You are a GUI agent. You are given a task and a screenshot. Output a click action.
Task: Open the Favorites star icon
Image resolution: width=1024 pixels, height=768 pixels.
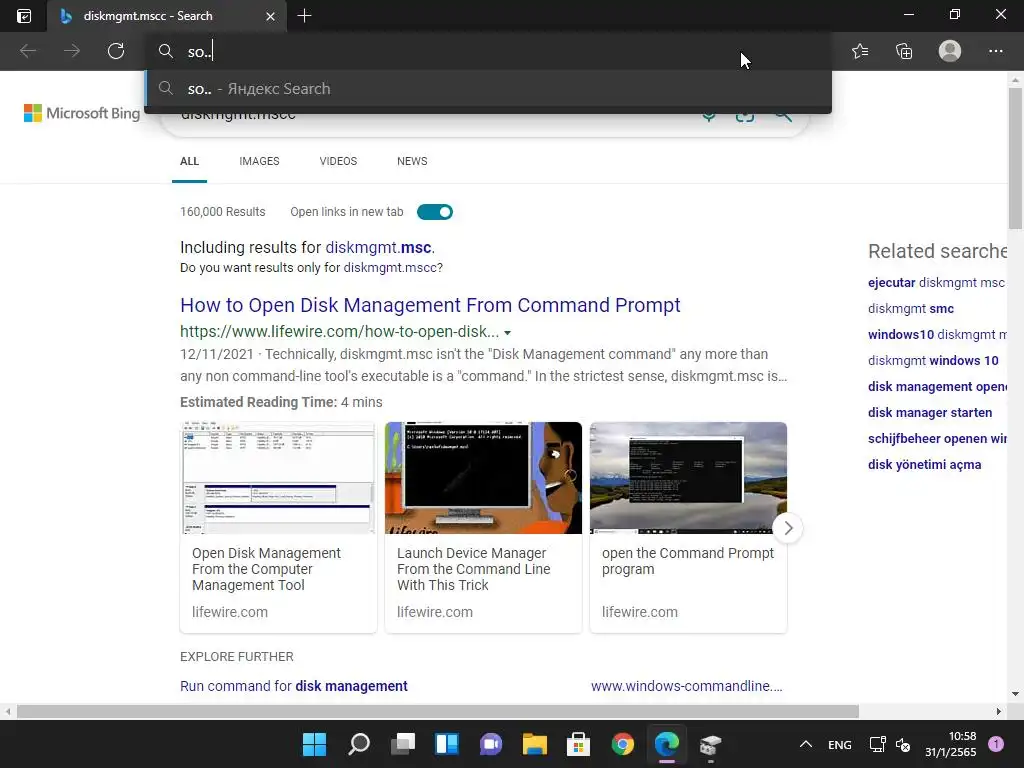click(x=860, y=51)
